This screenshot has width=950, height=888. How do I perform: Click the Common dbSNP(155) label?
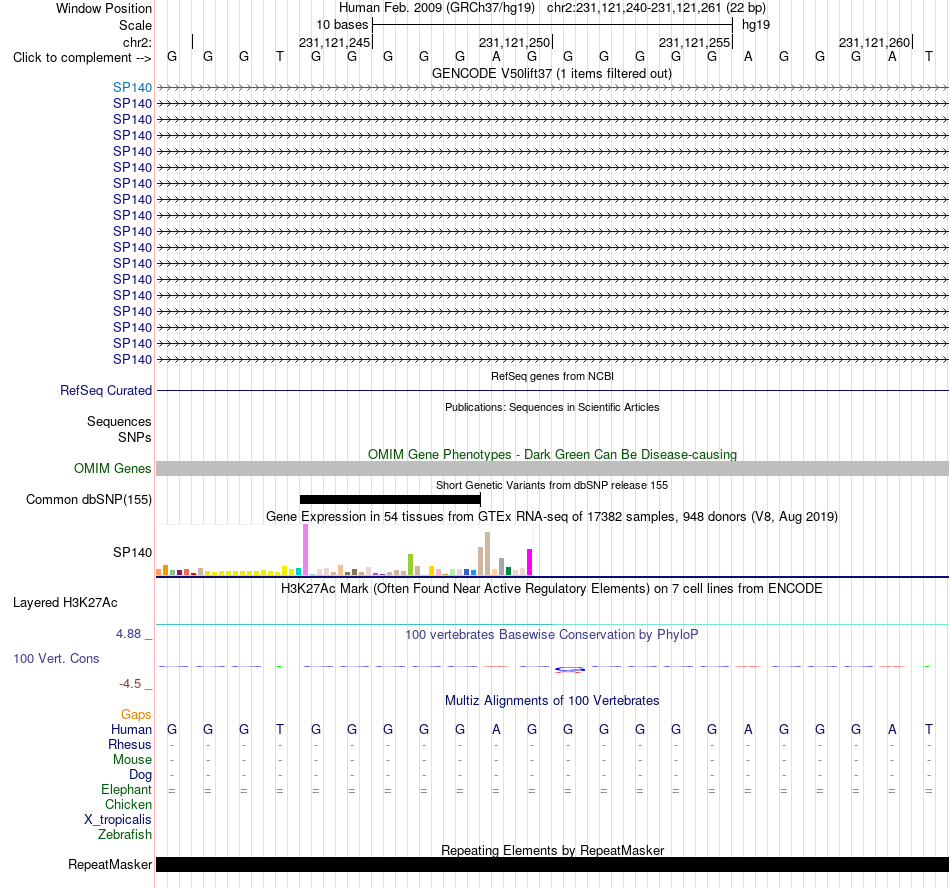click(x=89, y=500)
